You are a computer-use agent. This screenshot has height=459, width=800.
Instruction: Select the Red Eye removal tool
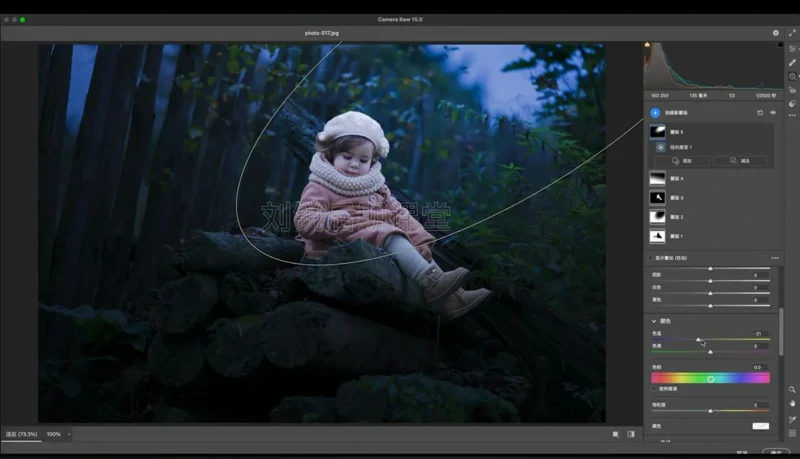click(792, 90)
